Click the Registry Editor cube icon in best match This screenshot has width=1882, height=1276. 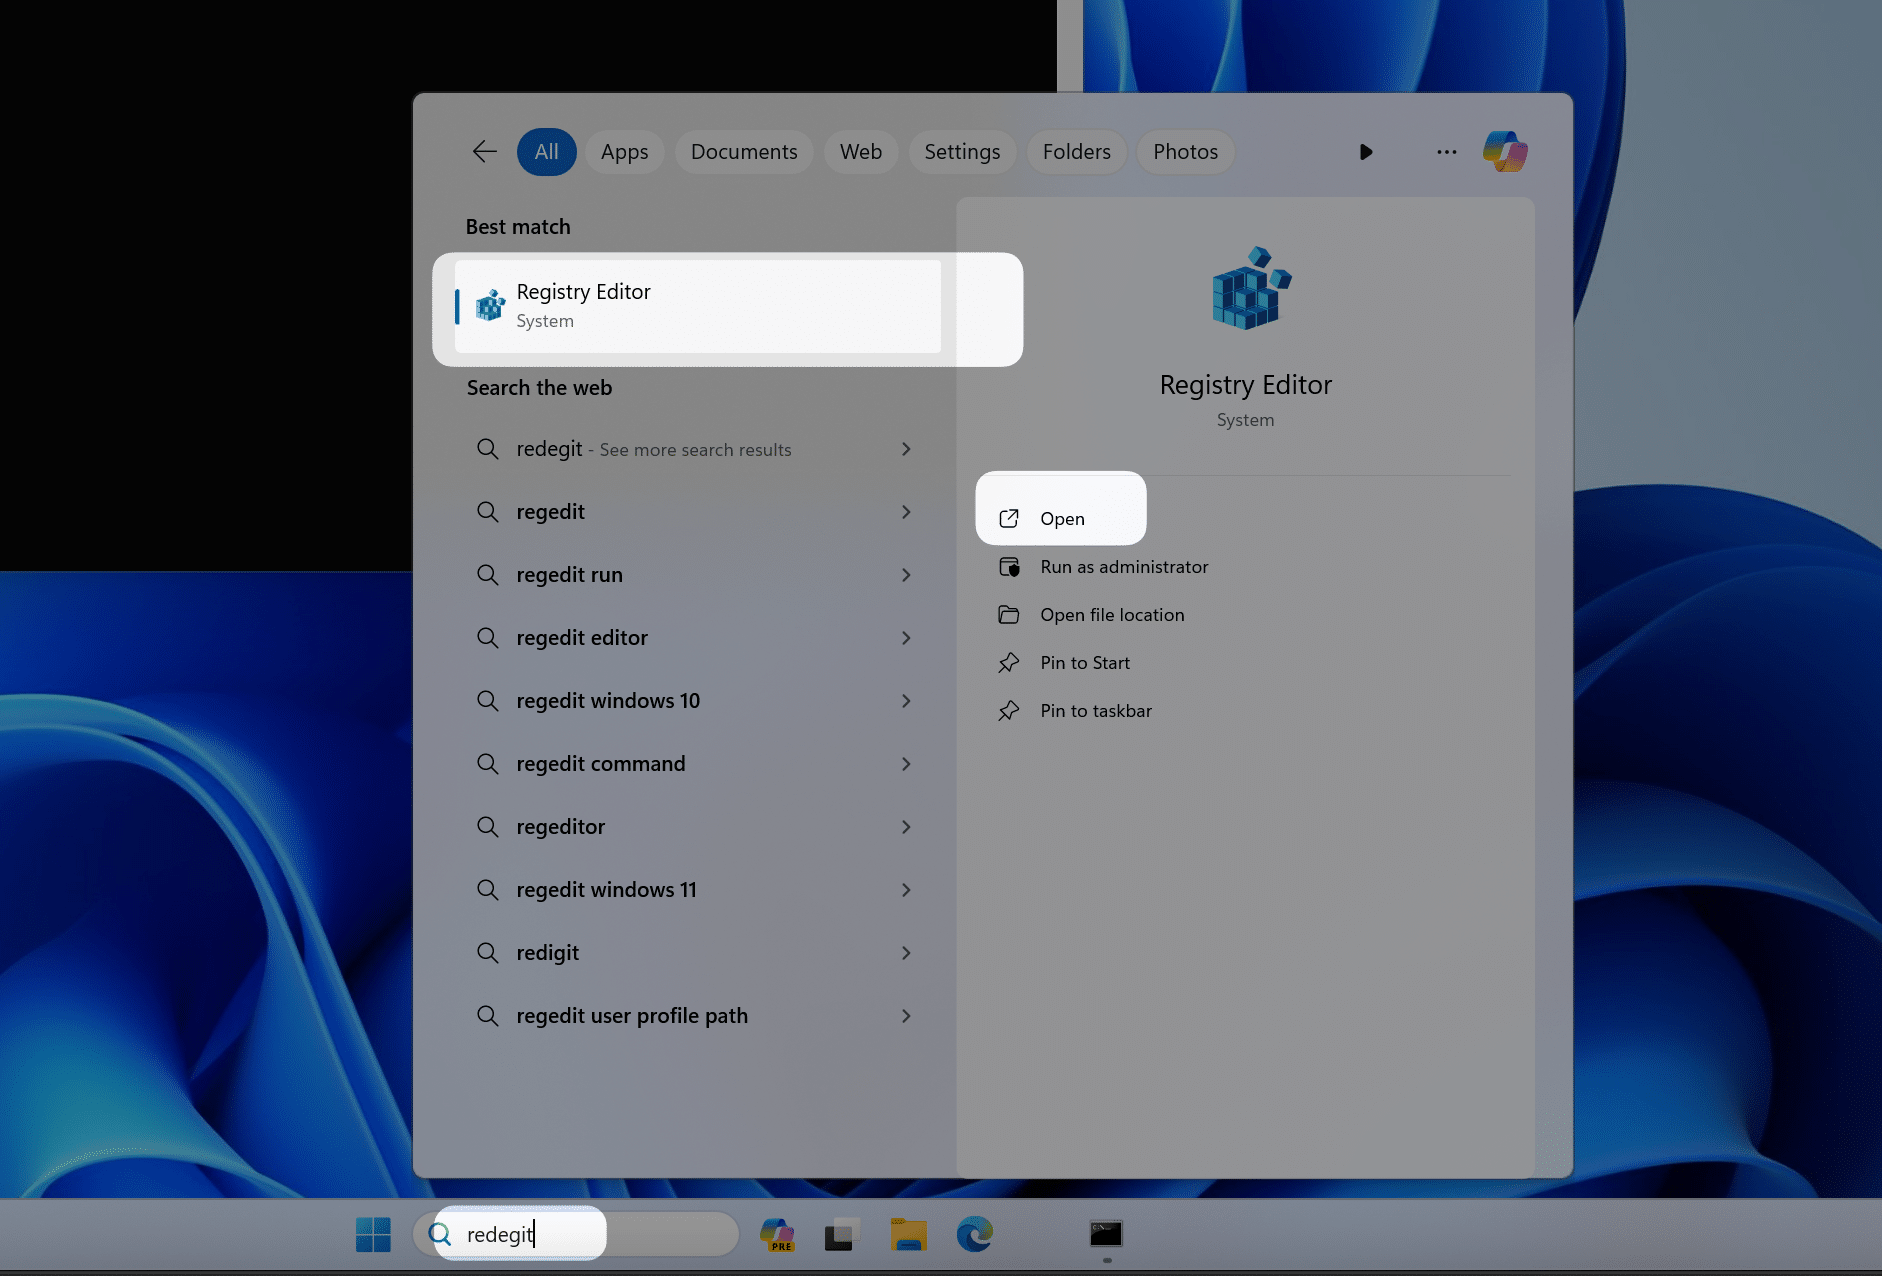pos(490,306)
